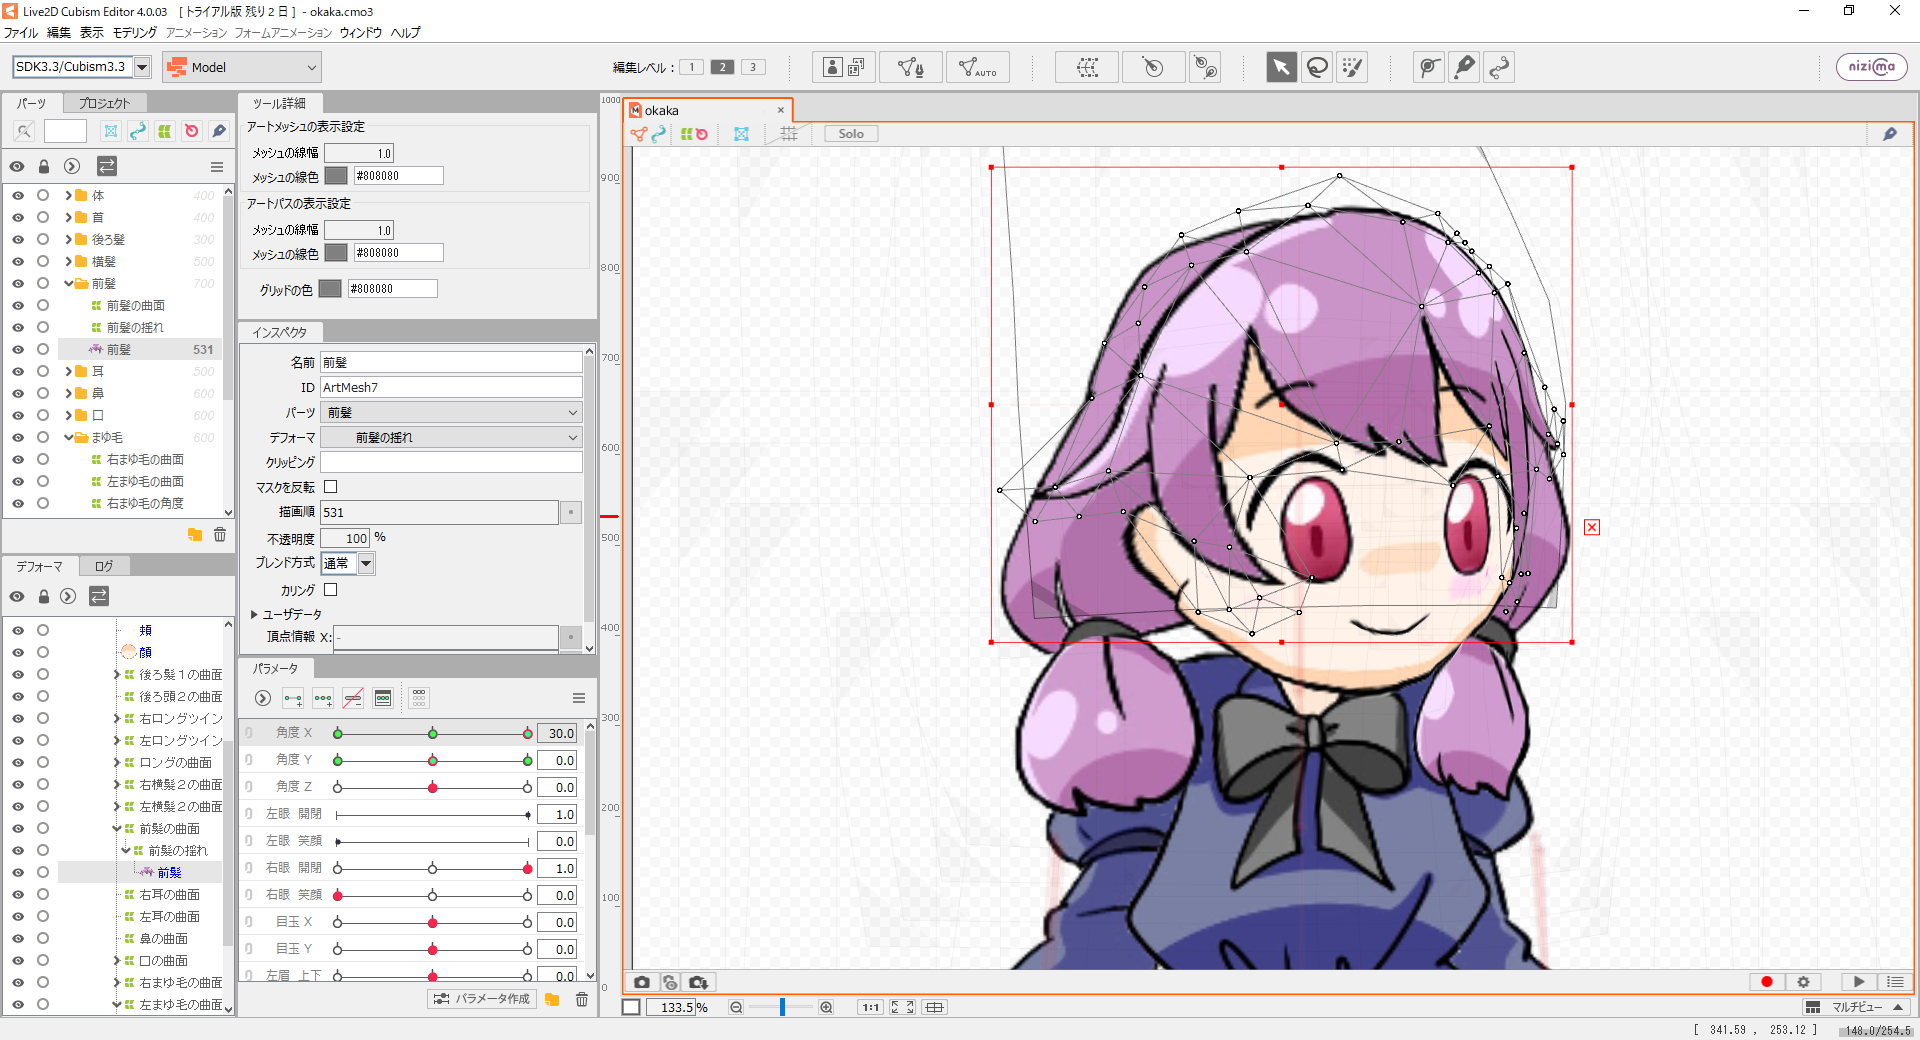Set edit level to 3
1920x1040 pixels.
click(x=753, y=67)
